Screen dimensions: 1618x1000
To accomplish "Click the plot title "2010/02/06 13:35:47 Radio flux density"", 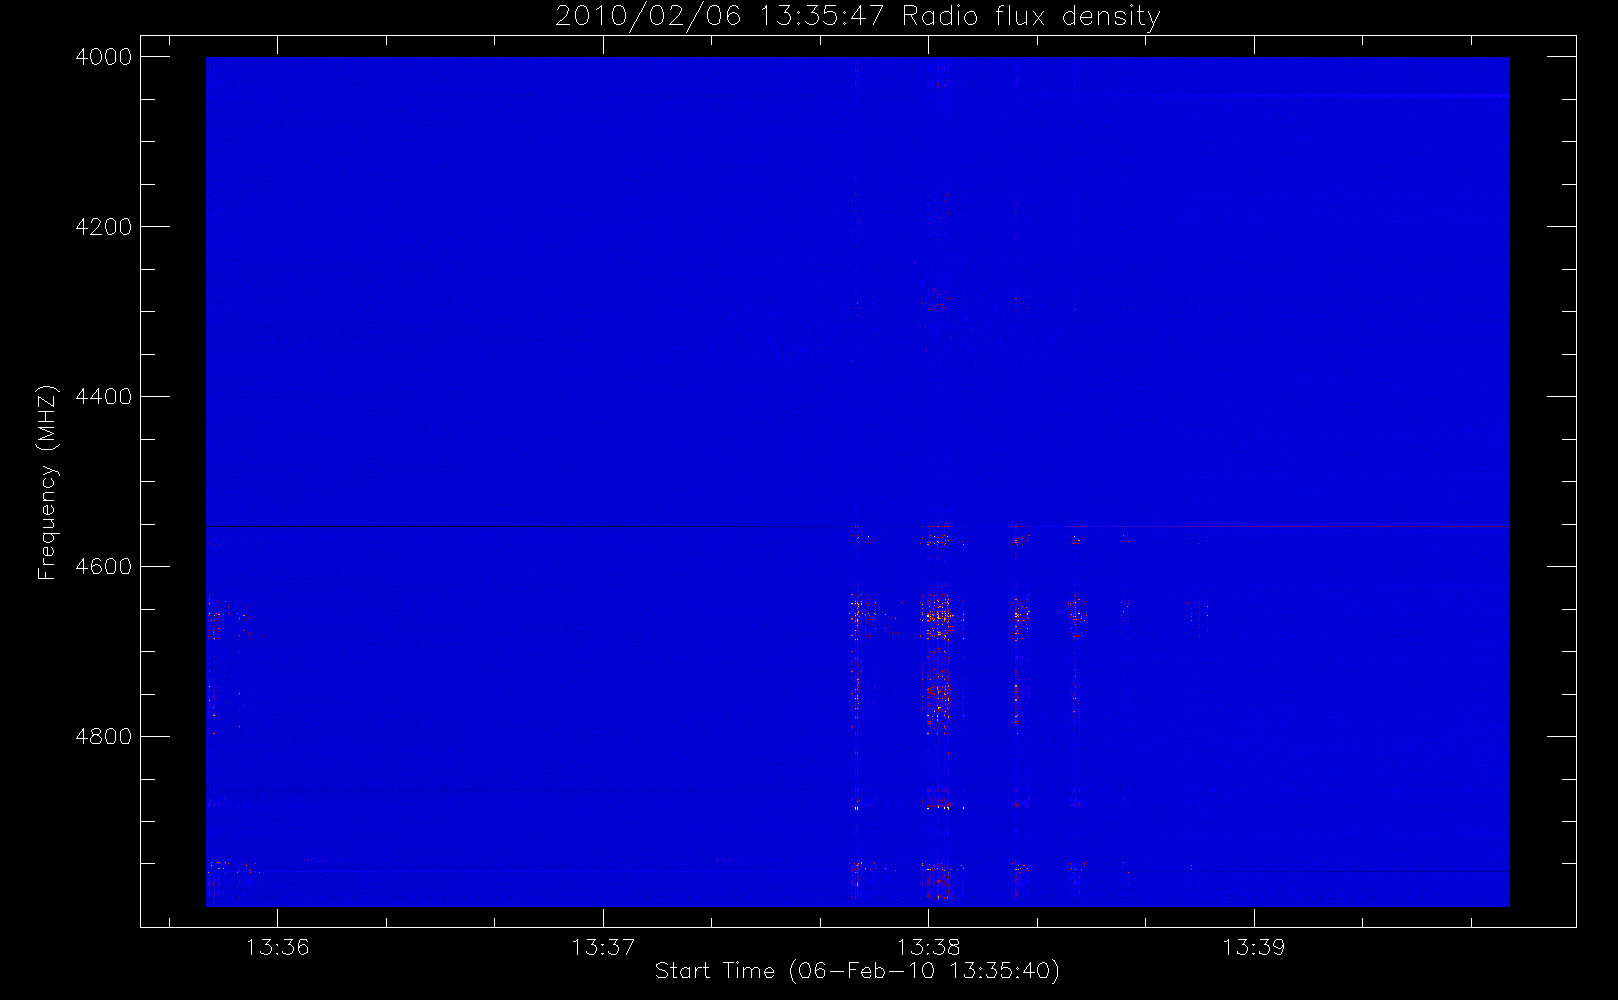I will click(x=857, y=17).
